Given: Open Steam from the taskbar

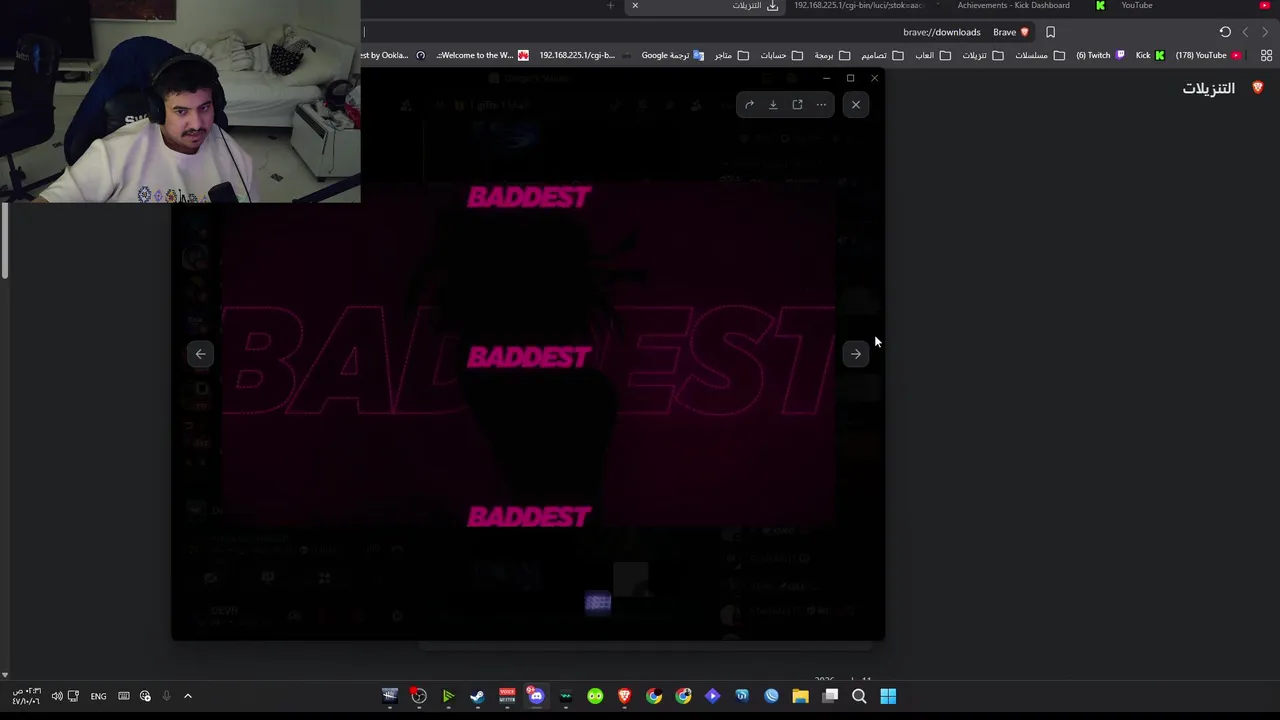Looking at the screenshot, I should [477, 696].
